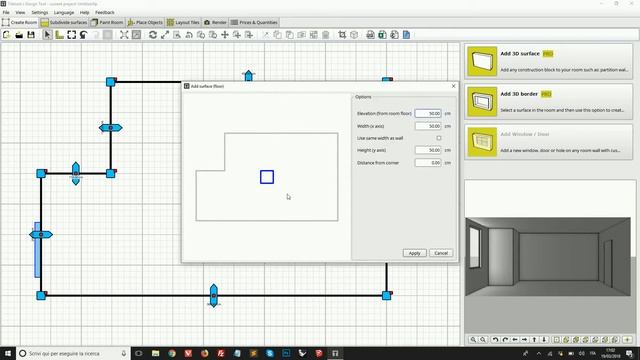This screenshot has height=360, width=640.
Task: Open the Settings menu
Action: (x=40, y=13)
